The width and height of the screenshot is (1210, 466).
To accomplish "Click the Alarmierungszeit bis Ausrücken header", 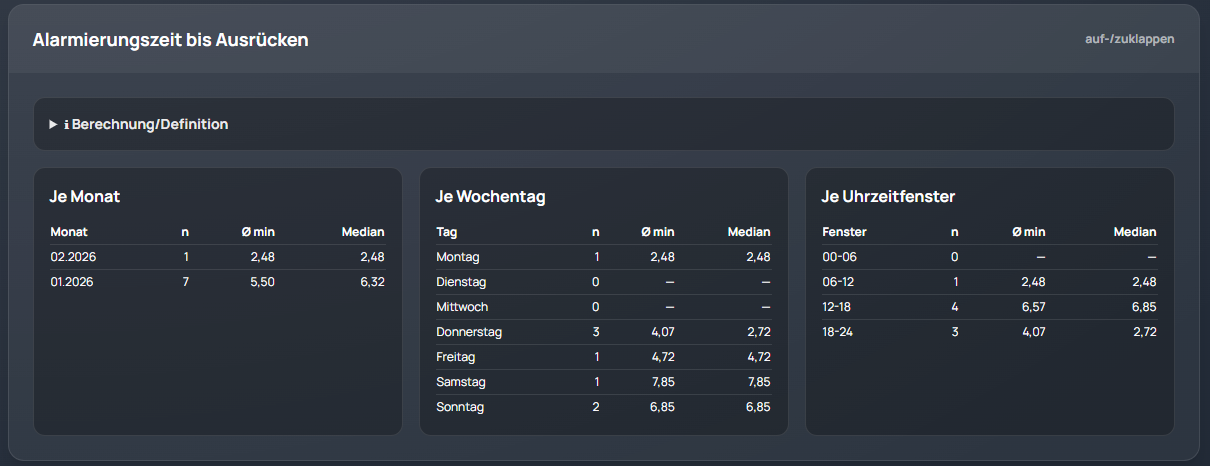I will [170, 40].
